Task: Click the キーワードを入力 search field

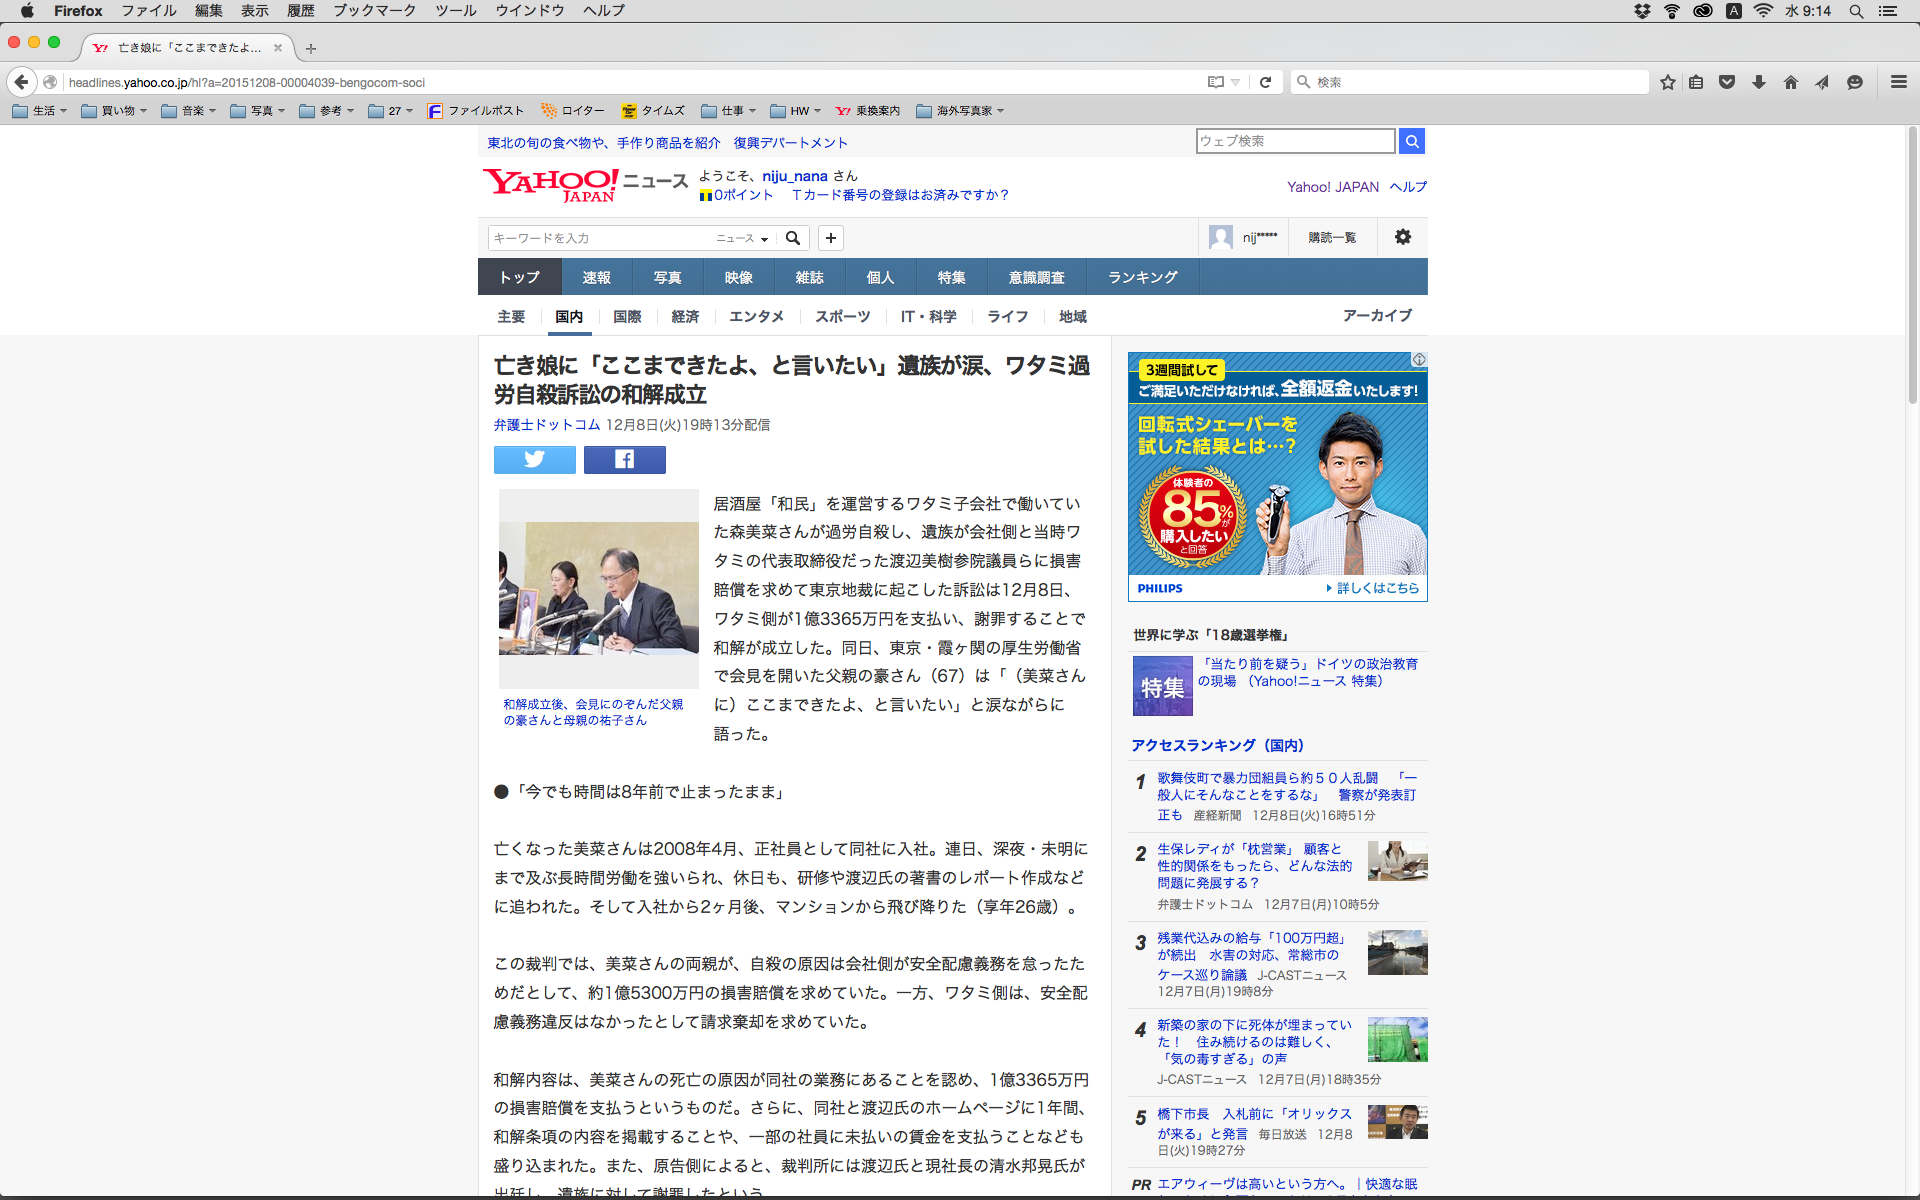Action: [x=598, y=238]
